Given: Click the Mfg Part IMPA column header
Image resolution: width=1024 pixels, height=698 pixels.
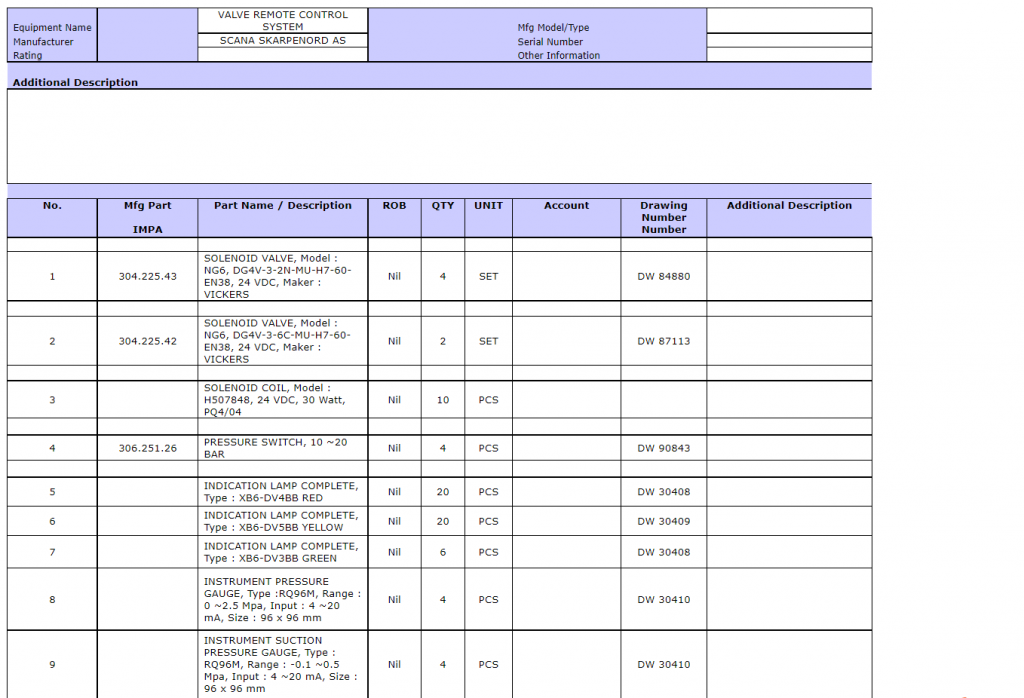Looking at the screenshot, I should tap(147, 217).
